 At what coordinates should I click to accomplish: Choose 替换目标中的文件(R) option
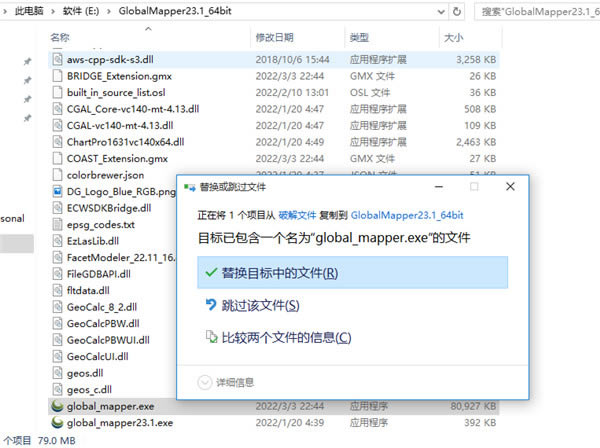tap(352, 272)
